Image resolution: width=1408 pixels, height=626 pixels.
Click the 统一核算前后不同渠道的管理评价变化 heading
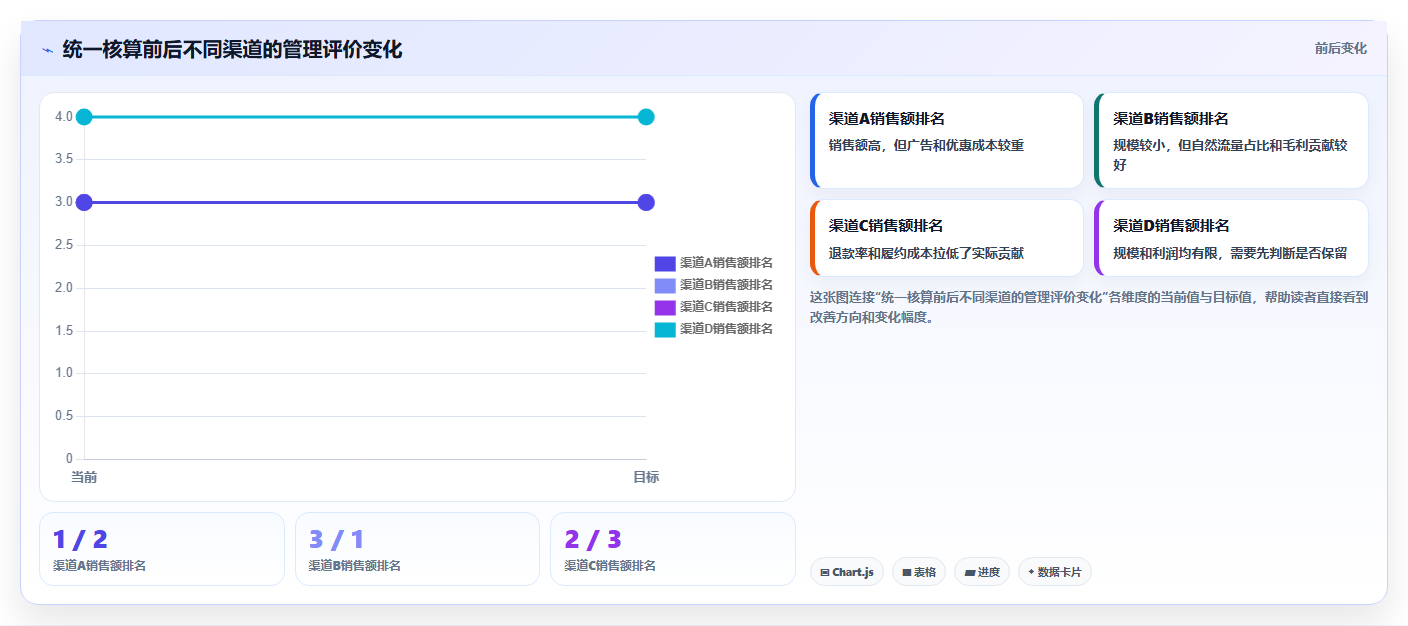pyautogui.click(x=232, y=49)
